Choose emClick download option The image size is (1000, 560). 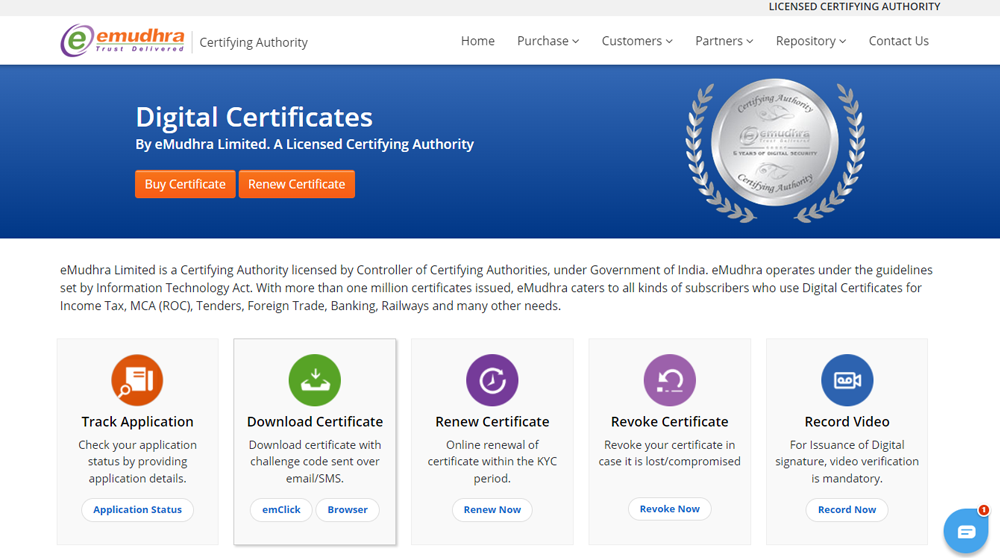[x=281, y=510]
